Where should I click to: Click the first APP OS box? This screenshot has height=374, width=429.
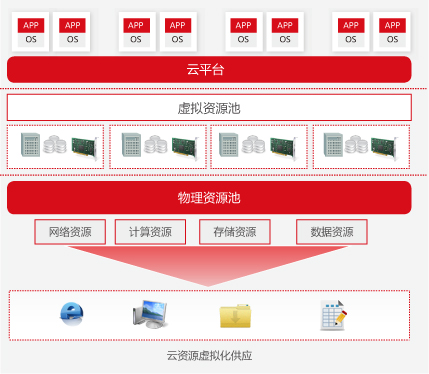30,32
